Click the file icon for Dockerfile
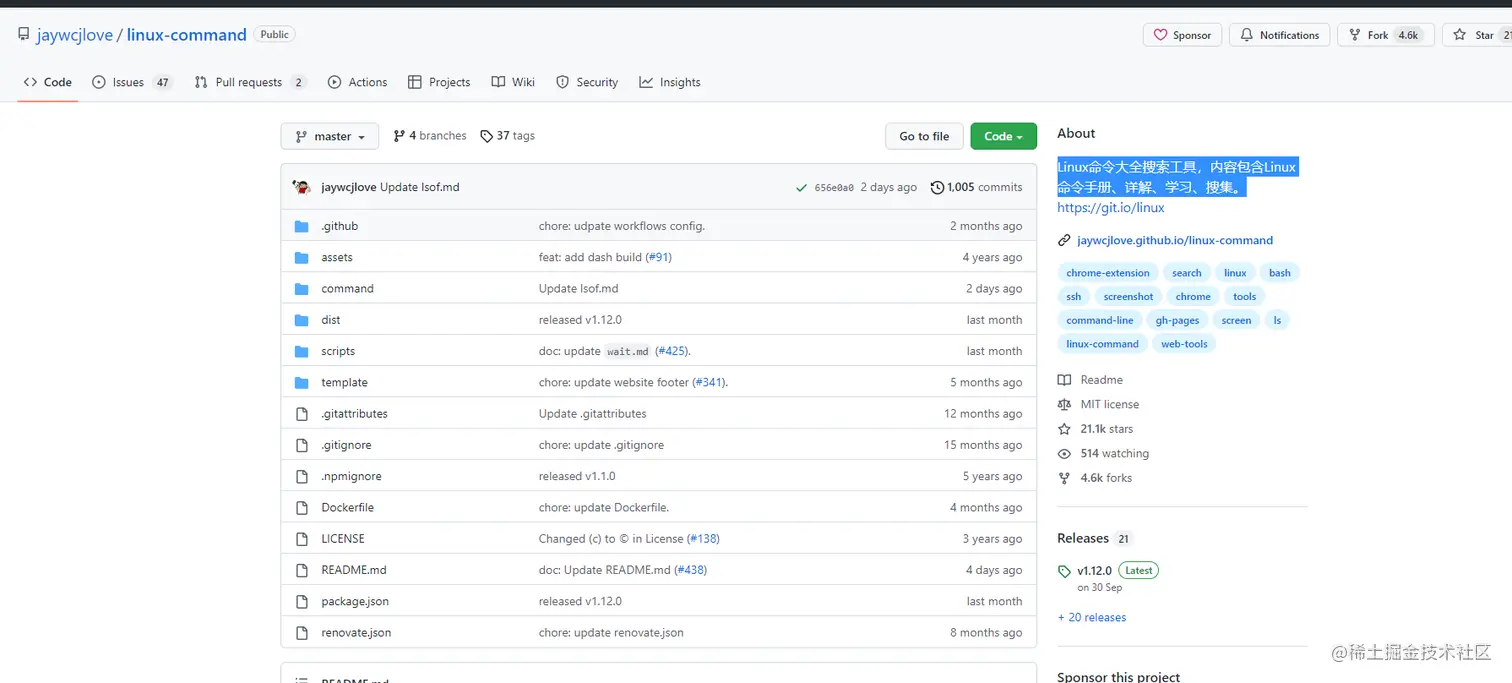Screen dimensions: 1512x683 (302, 507)
